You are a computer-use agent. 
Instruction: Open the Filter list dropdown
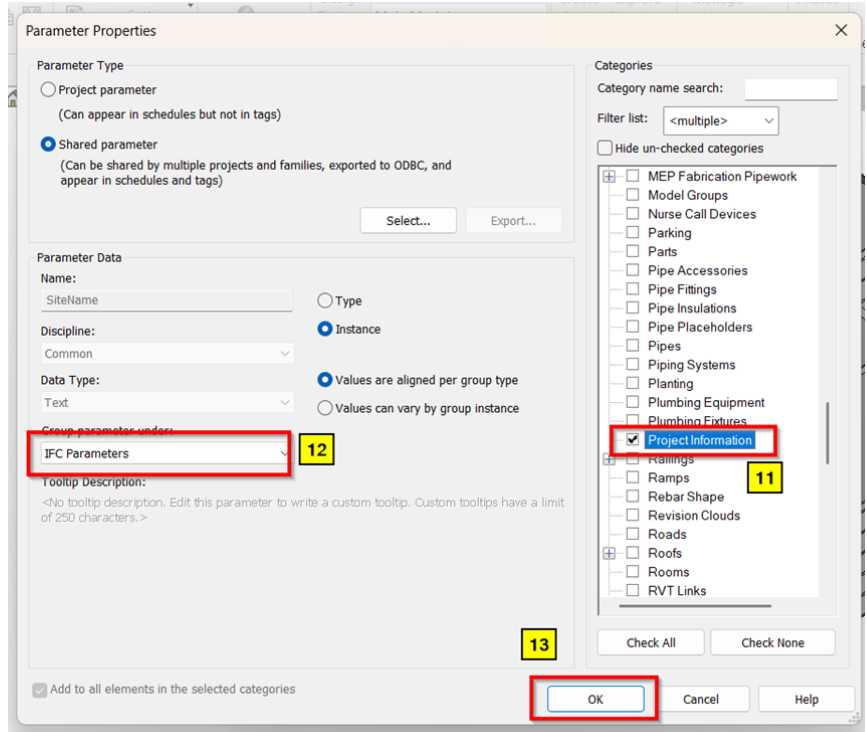pyautogui.click(x=720, y=121)
